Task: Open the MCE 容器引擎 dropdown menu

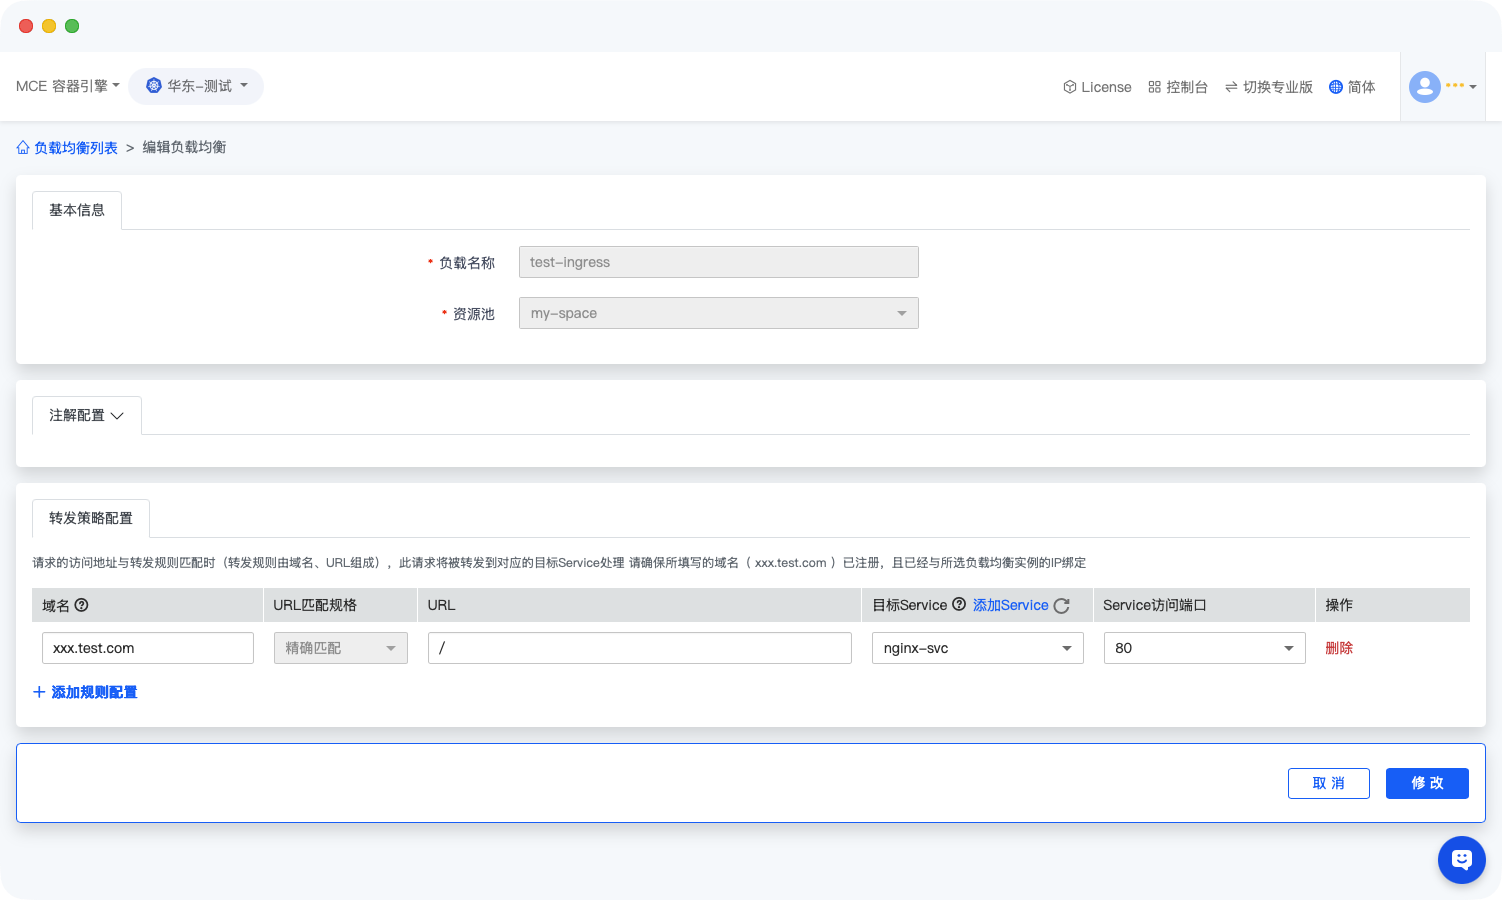Action: [x=67, y=86]
